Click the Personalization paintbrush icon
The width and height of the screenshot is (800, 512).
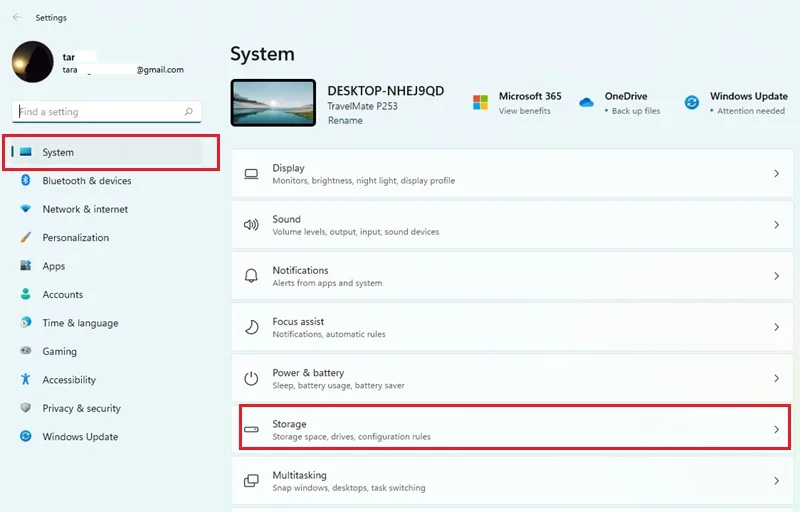26,237
